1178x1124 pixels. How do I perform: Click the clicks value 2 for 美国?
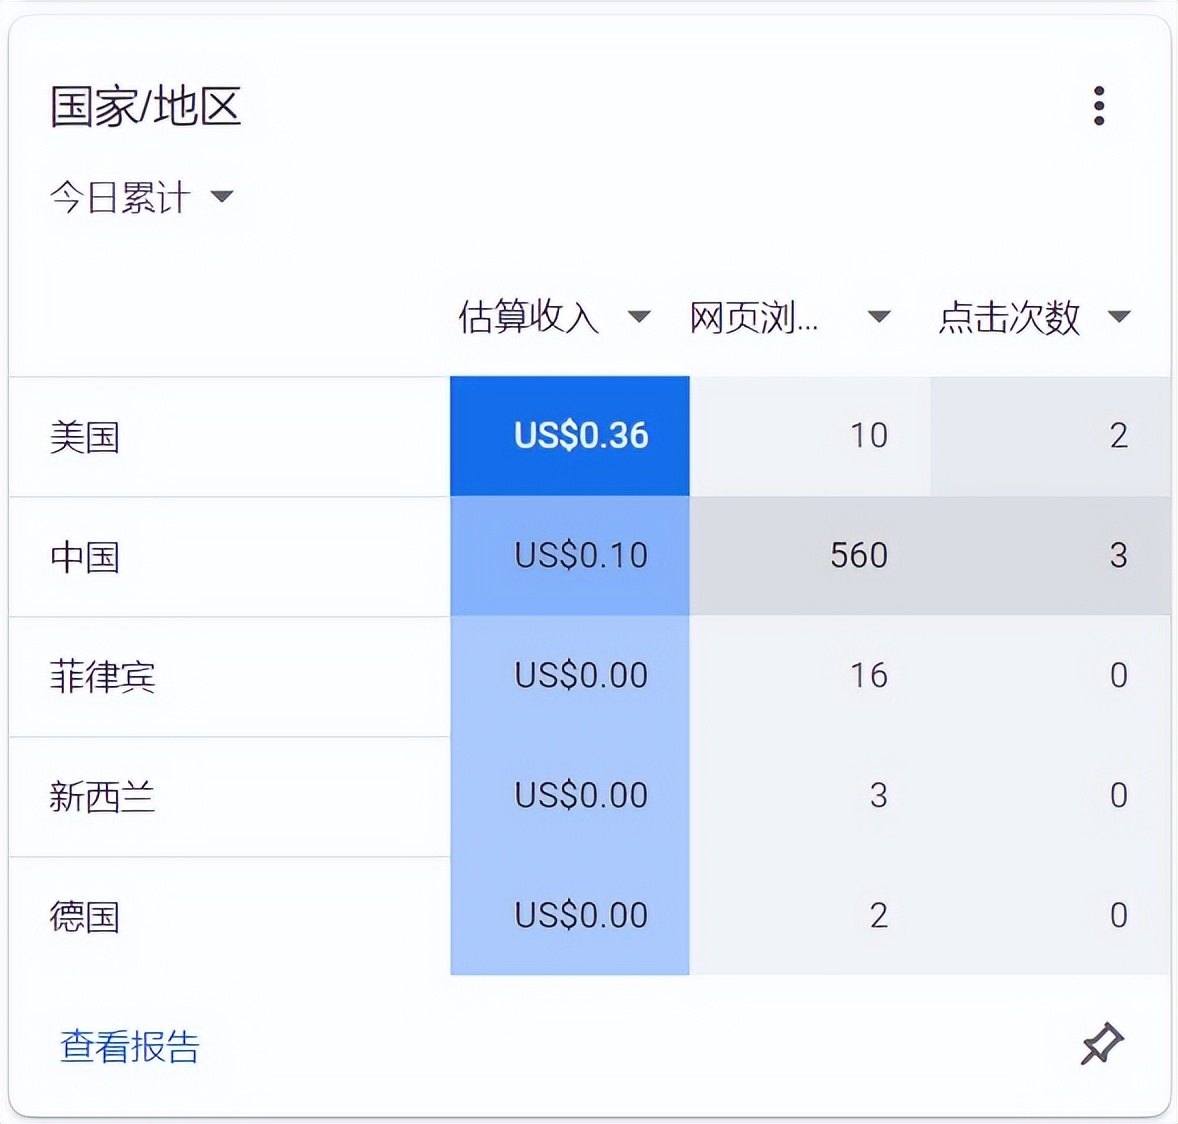(x=1118, y=437)
